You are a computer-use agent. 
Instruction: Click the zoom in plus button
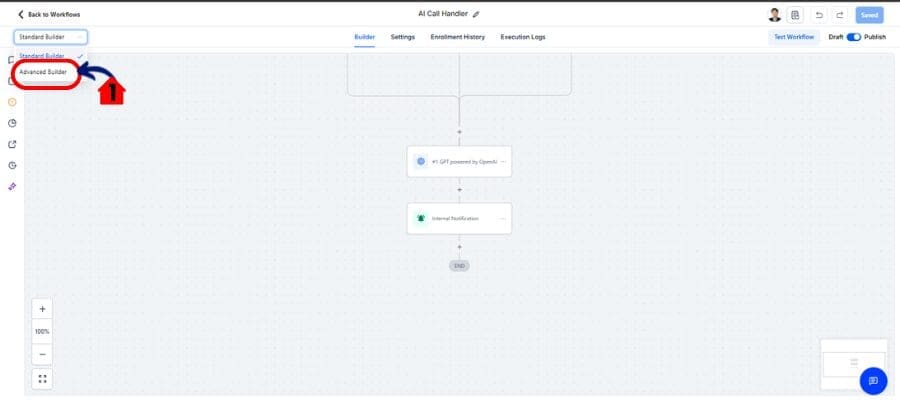[x=42, y=309]
